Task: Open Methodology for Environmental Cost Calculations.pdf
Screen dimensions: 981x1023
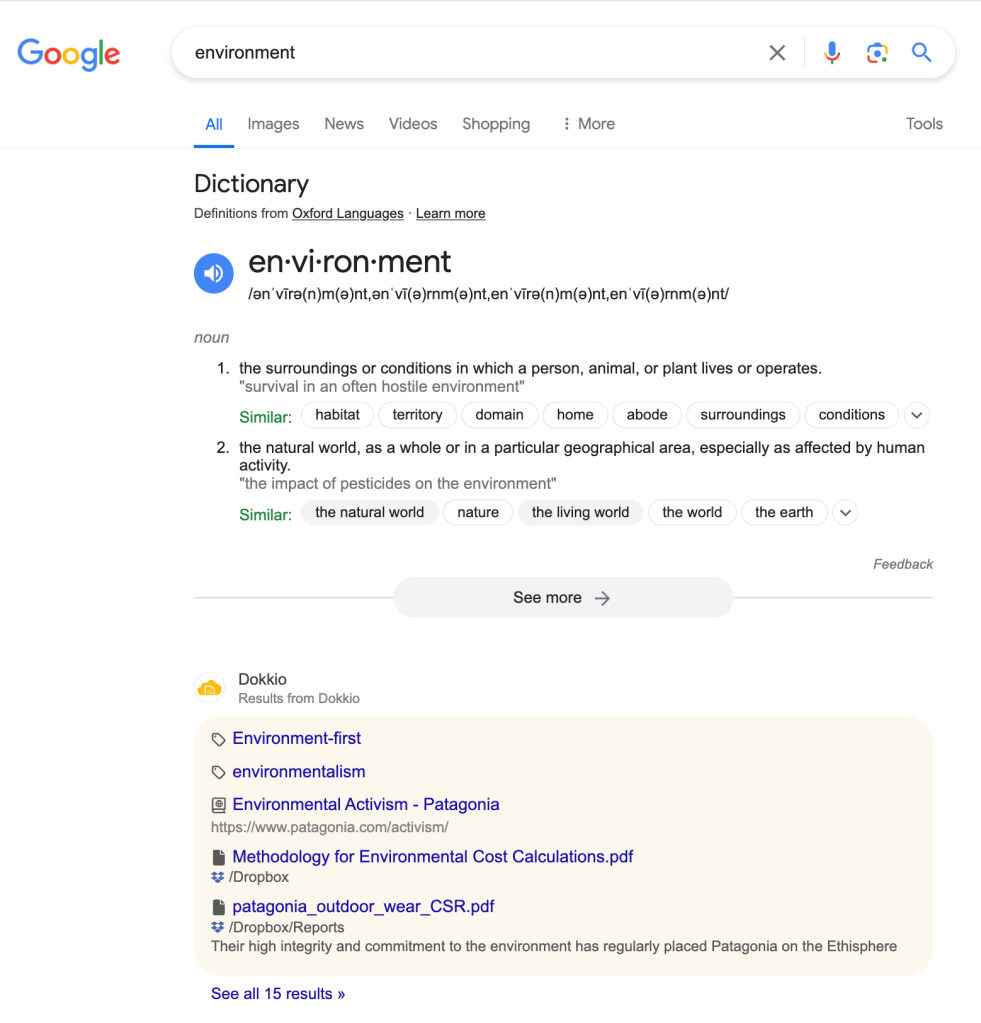Action: pyautogui.click(x=432, y=856)
